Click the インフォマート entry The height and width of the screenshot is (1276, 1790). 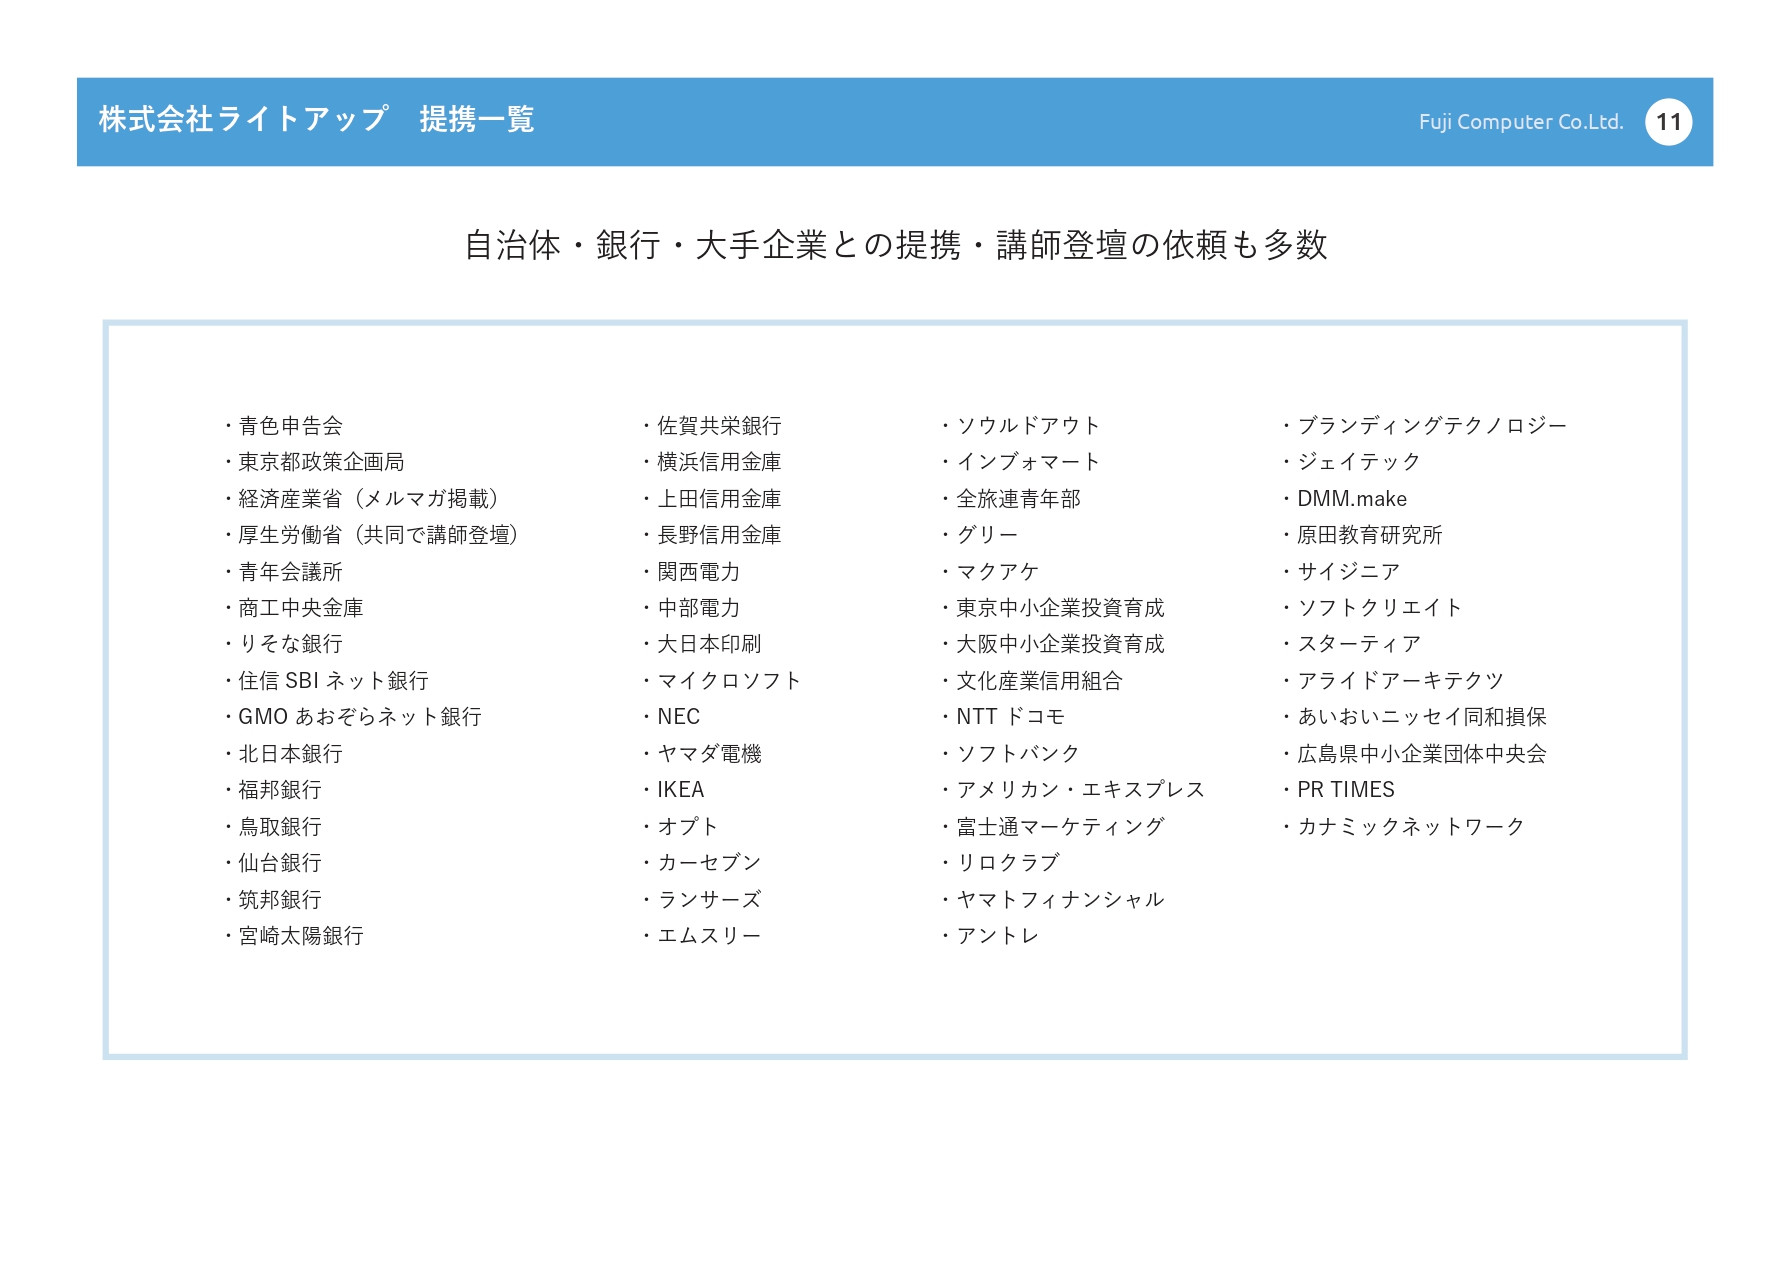point(1021,462)
